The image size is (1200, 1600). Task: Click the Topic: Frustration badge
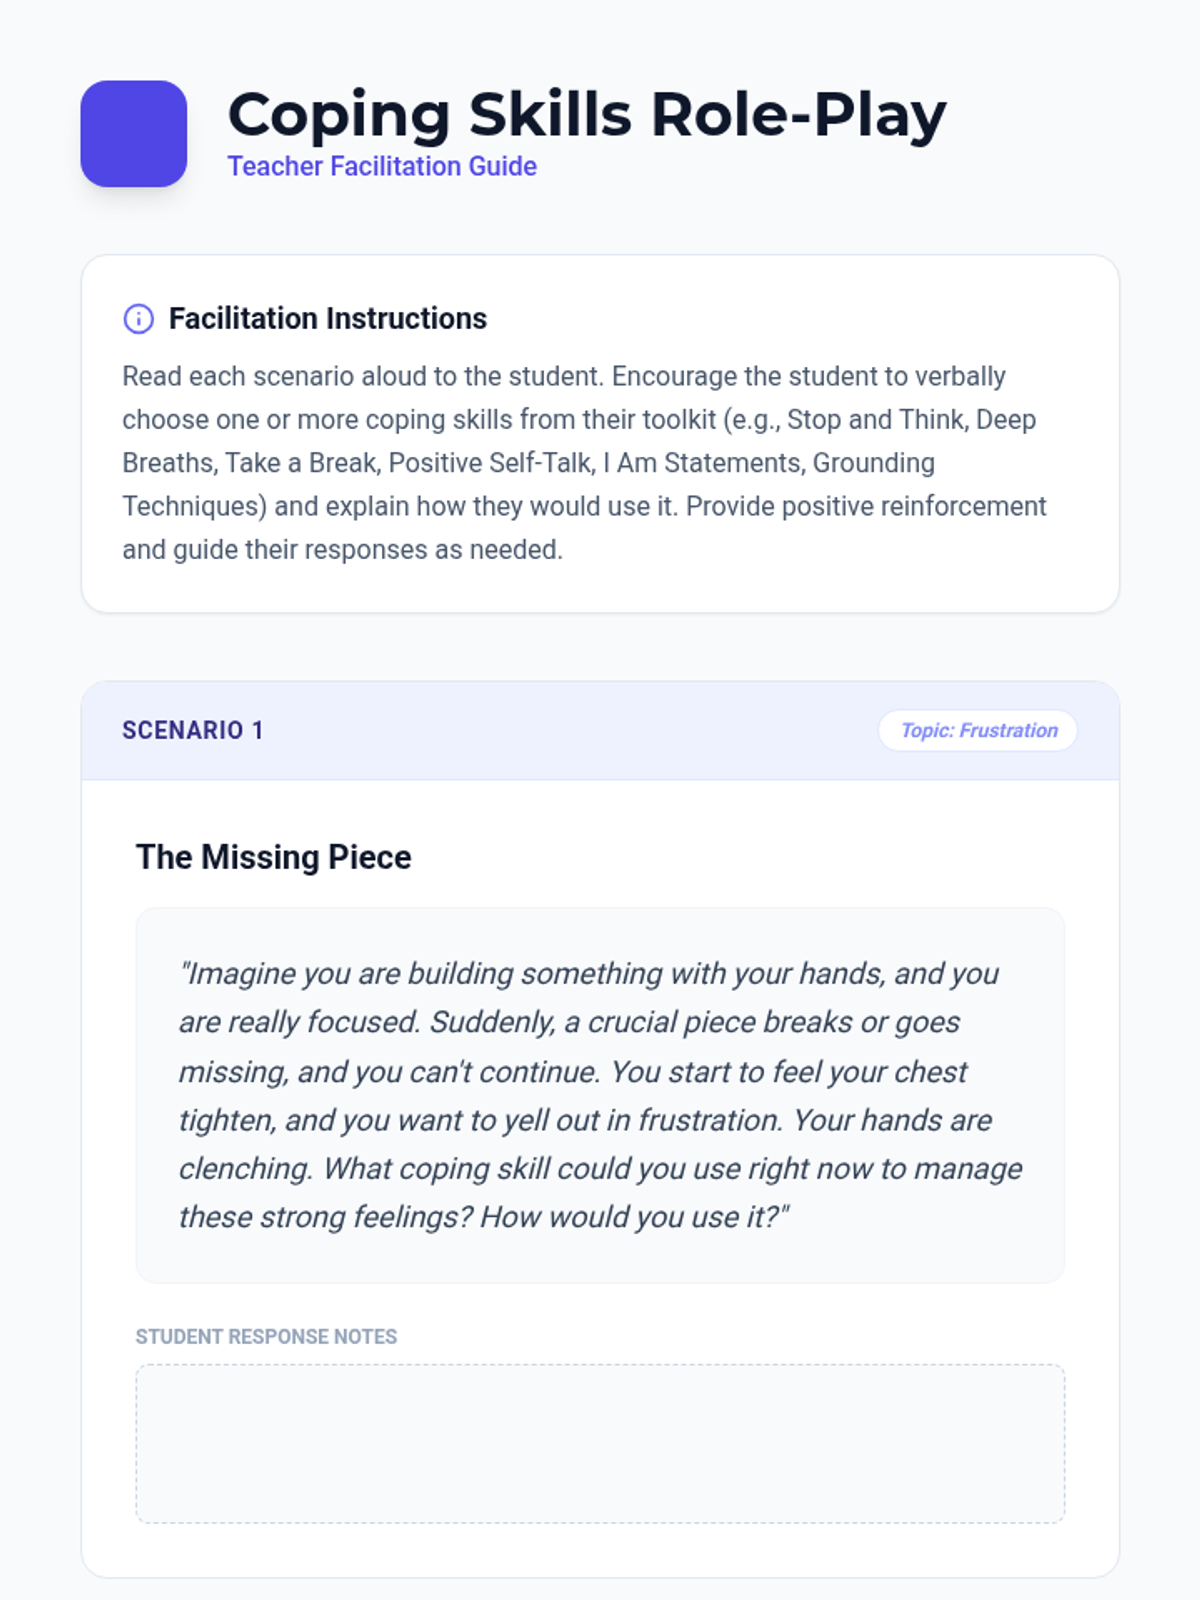(x=978, y=731)
